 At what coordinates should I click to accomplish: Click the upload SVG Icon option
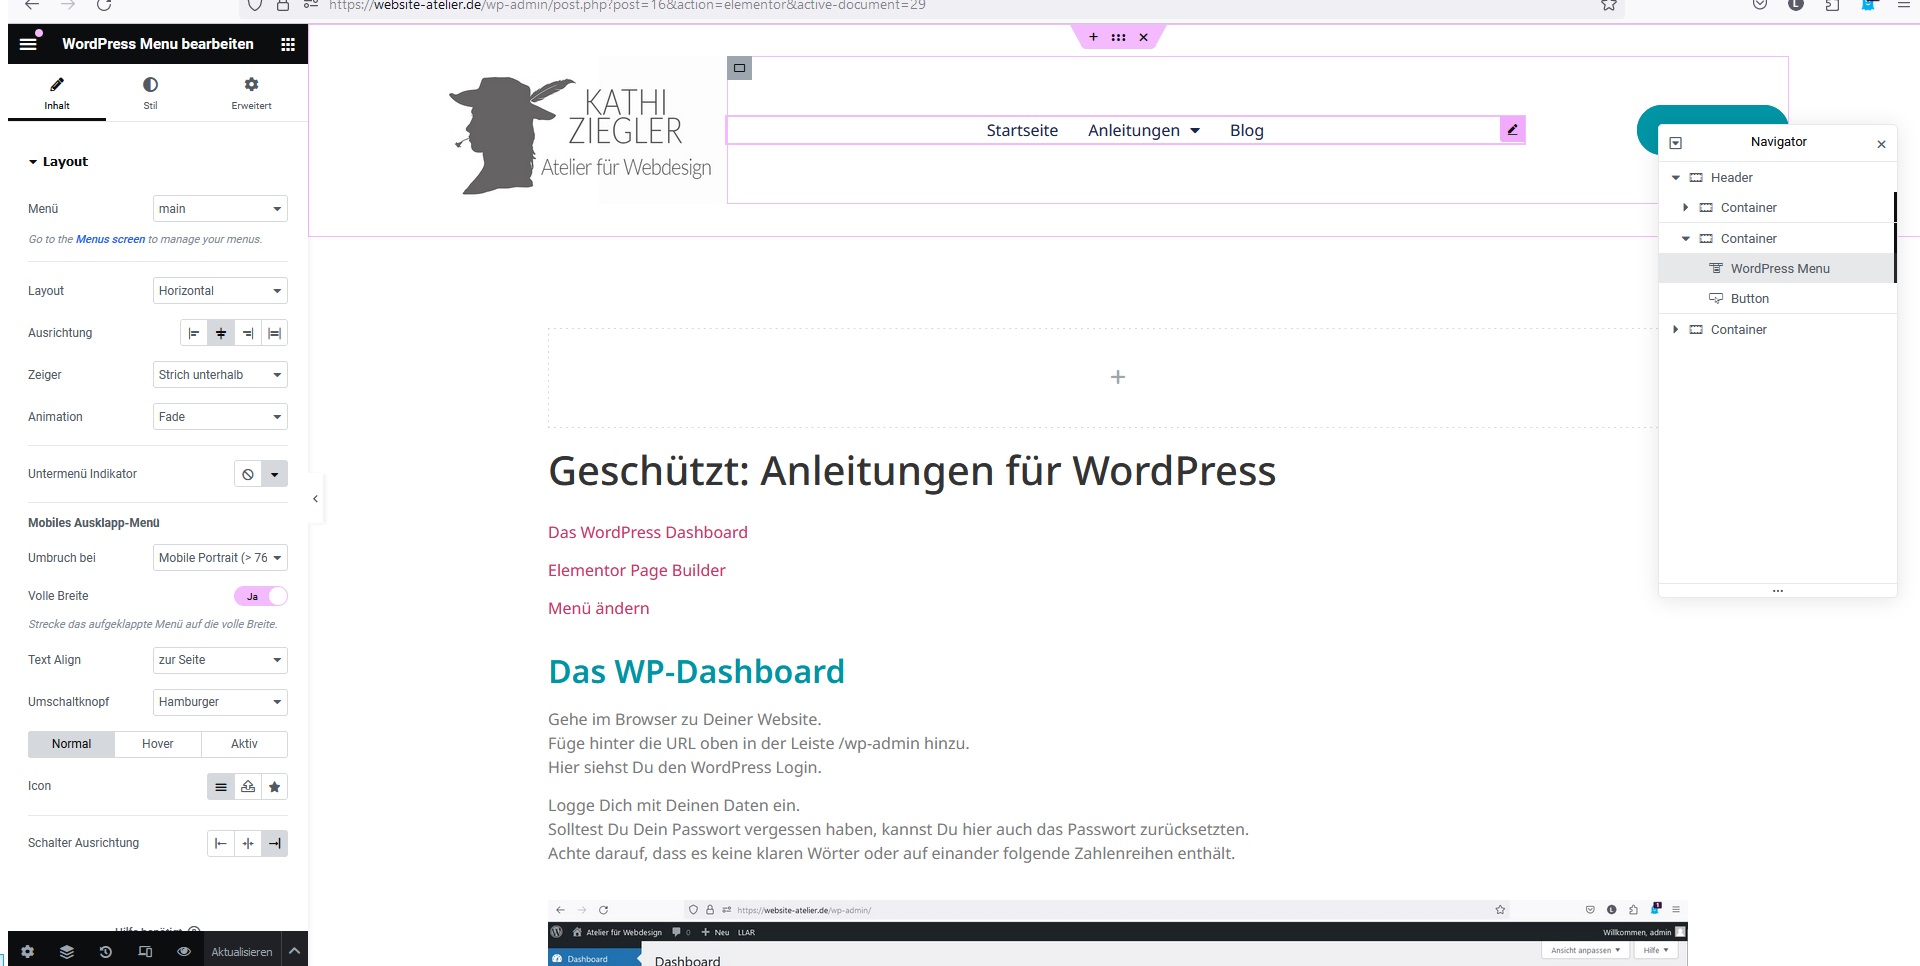click(x=248, y=787)
